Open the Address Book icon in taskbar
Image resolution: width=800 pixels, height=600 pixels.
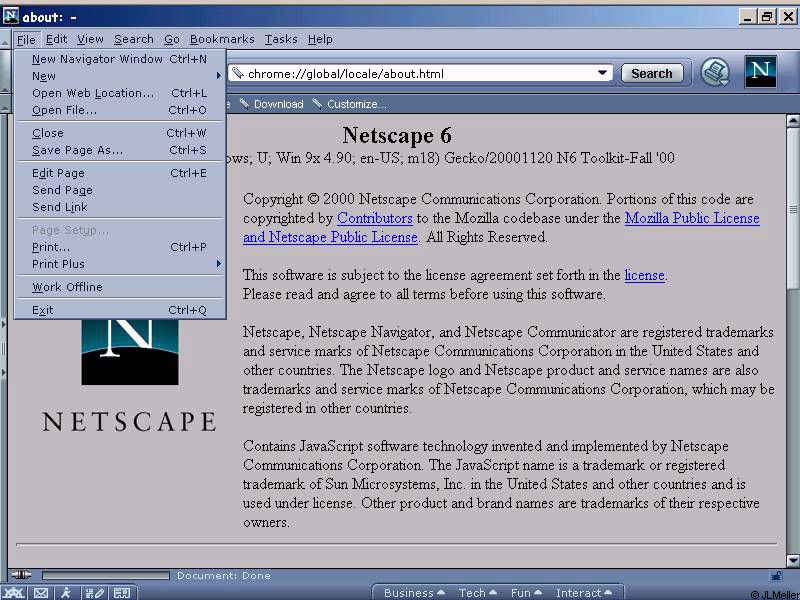pyautogui.click(x=121, y=593)
